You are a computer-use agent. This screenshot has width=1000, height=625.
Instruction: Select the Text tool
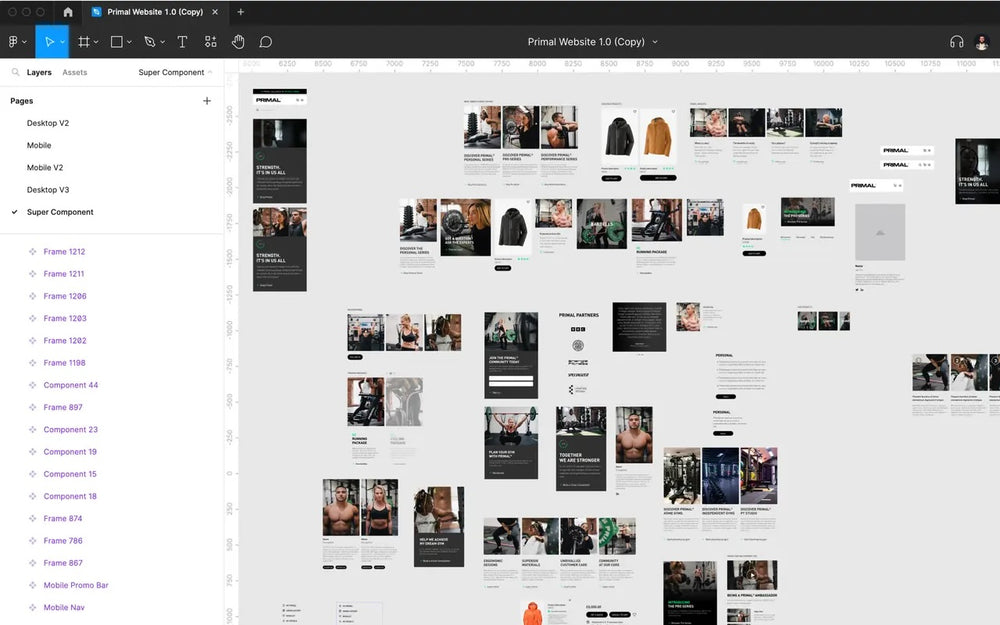click(x=182, y=42)
